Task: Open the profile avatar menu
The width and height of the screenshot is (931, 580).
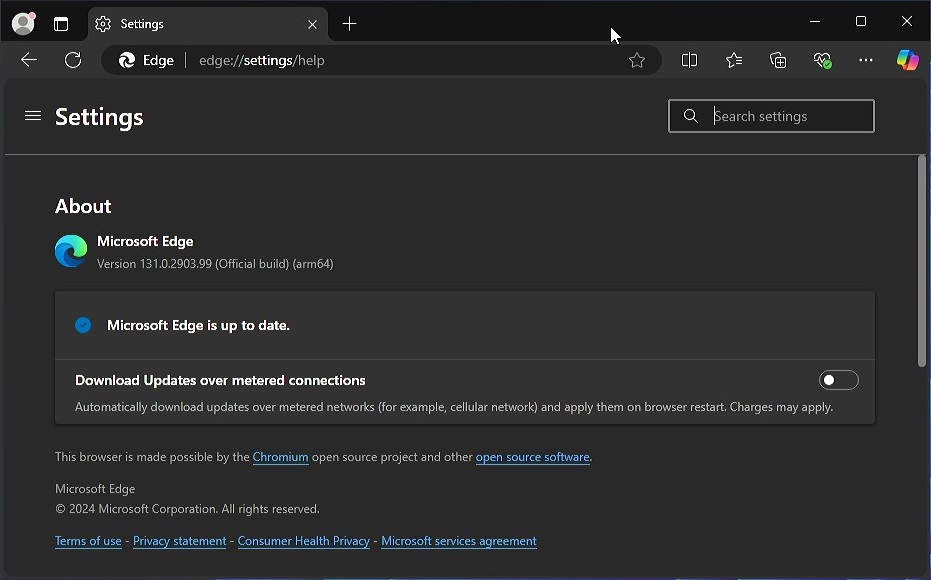Action: (22, 23)
